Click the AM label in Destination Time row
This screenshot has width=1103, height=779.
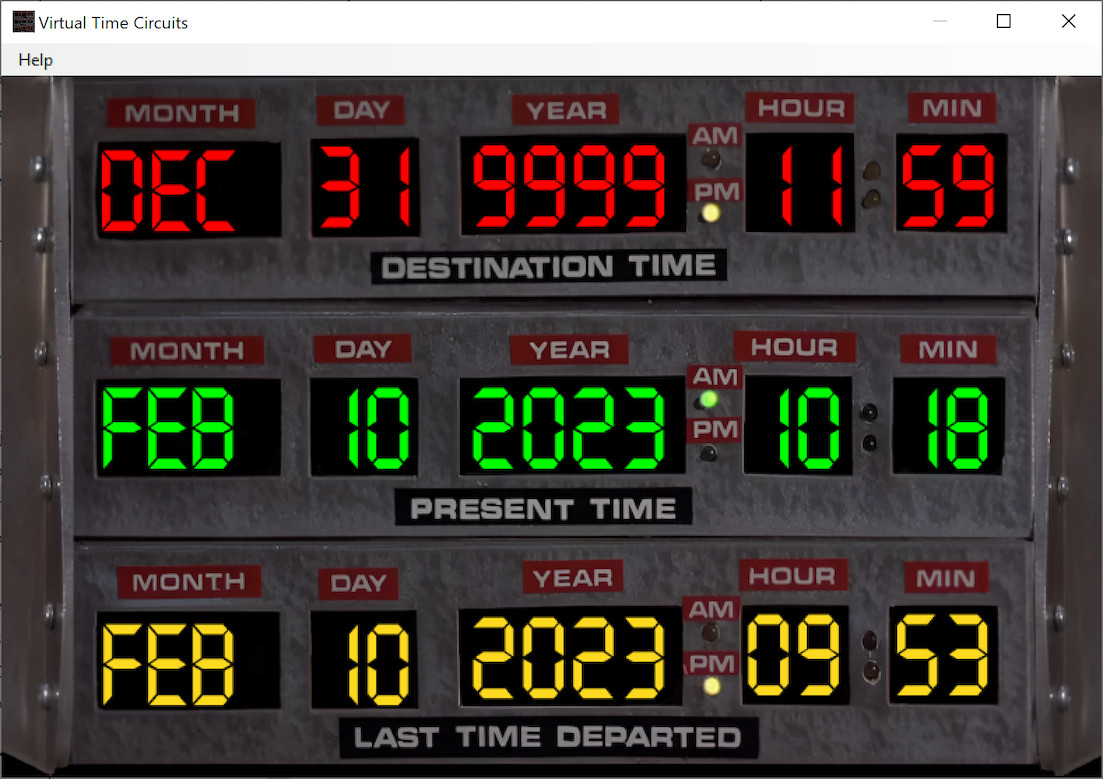715,135
